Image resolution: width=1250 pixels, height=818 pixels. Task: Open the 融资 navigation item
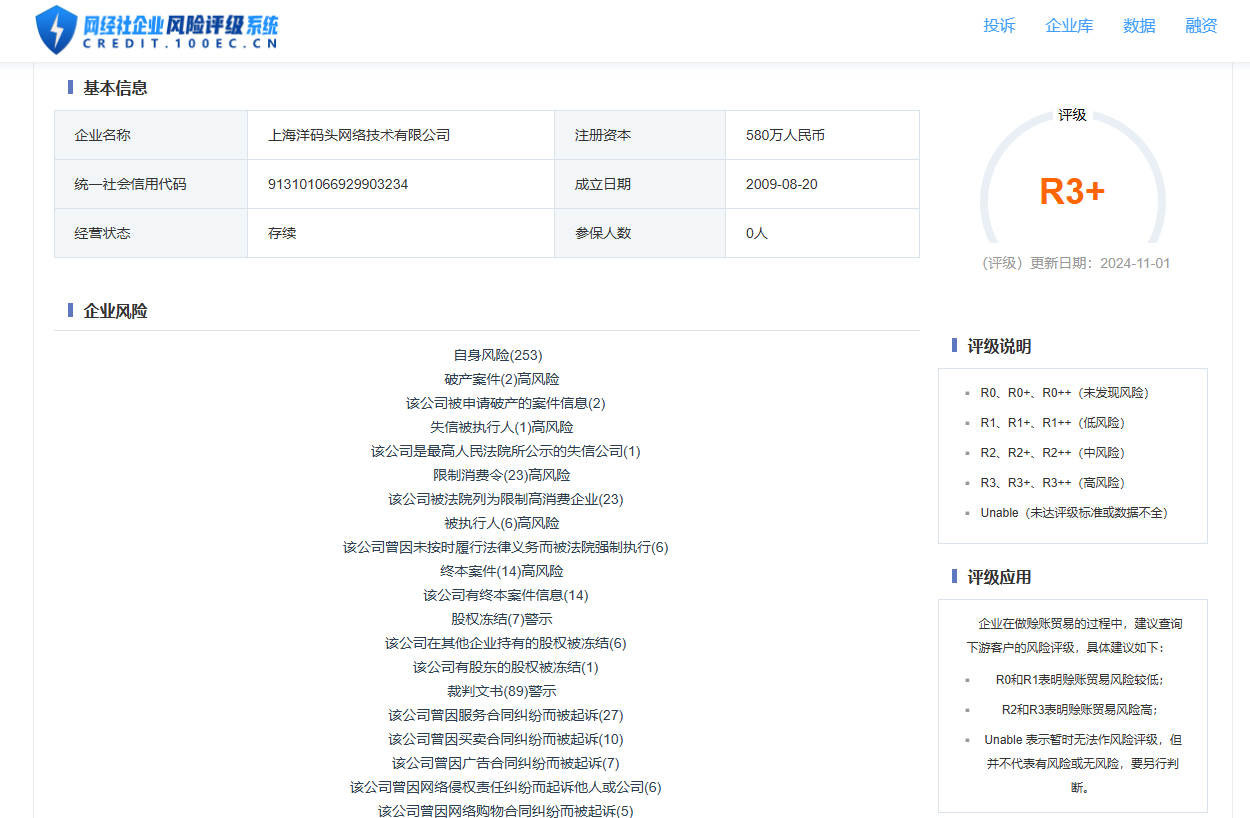(x=1201, y=26)
